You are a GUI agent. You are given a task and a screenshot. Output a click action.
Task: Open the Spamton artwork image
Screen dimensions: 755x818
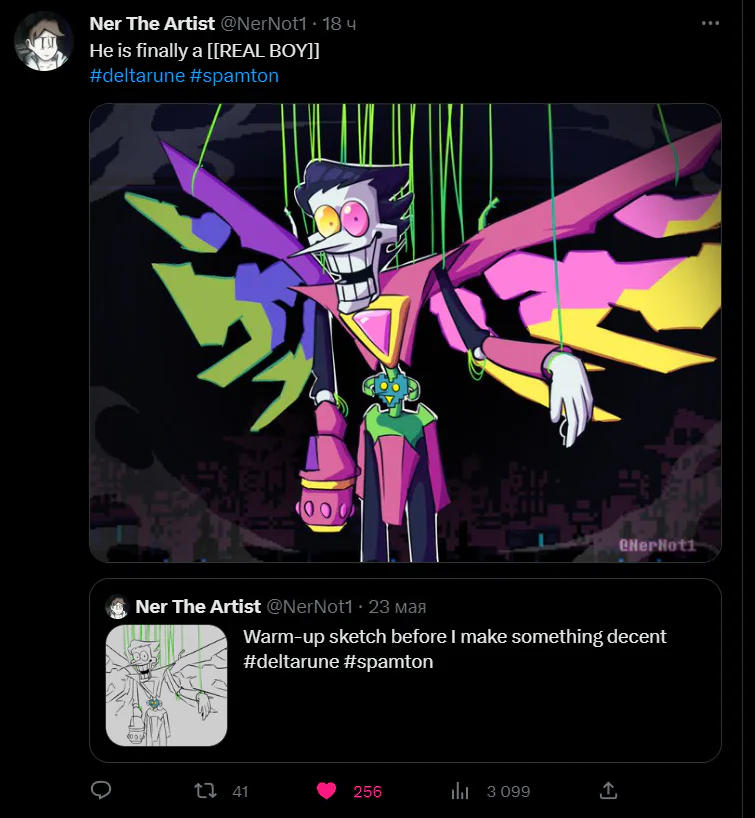[x=405, y=333]
